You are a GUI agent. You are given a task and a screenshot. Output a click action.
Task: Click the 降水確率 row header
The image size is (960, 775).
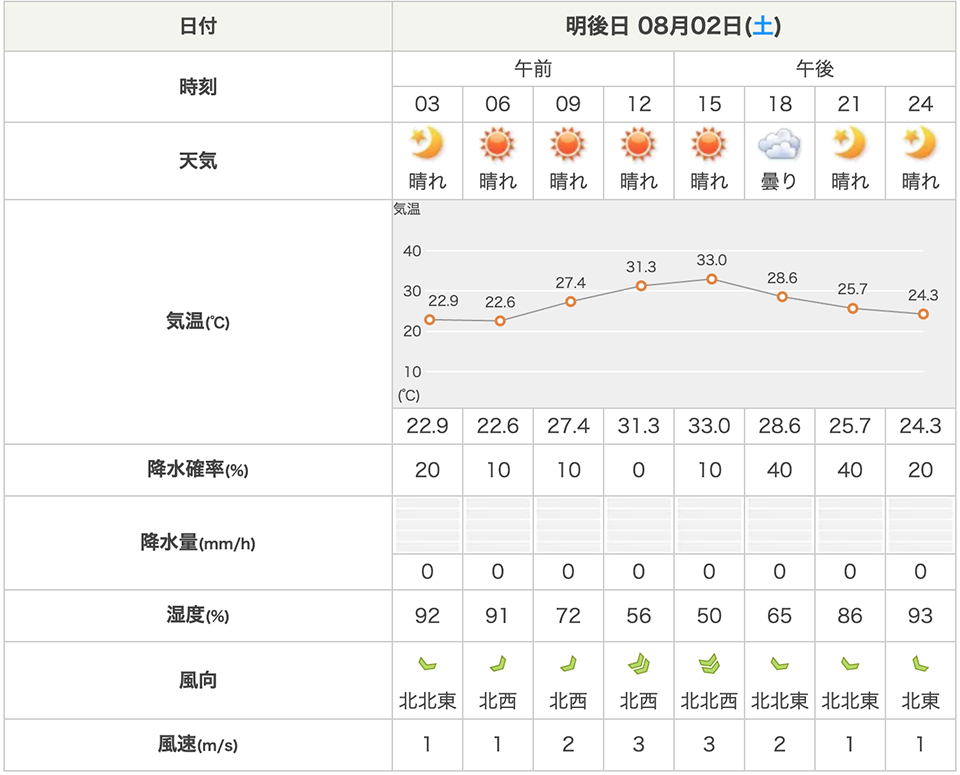point(198,470)
